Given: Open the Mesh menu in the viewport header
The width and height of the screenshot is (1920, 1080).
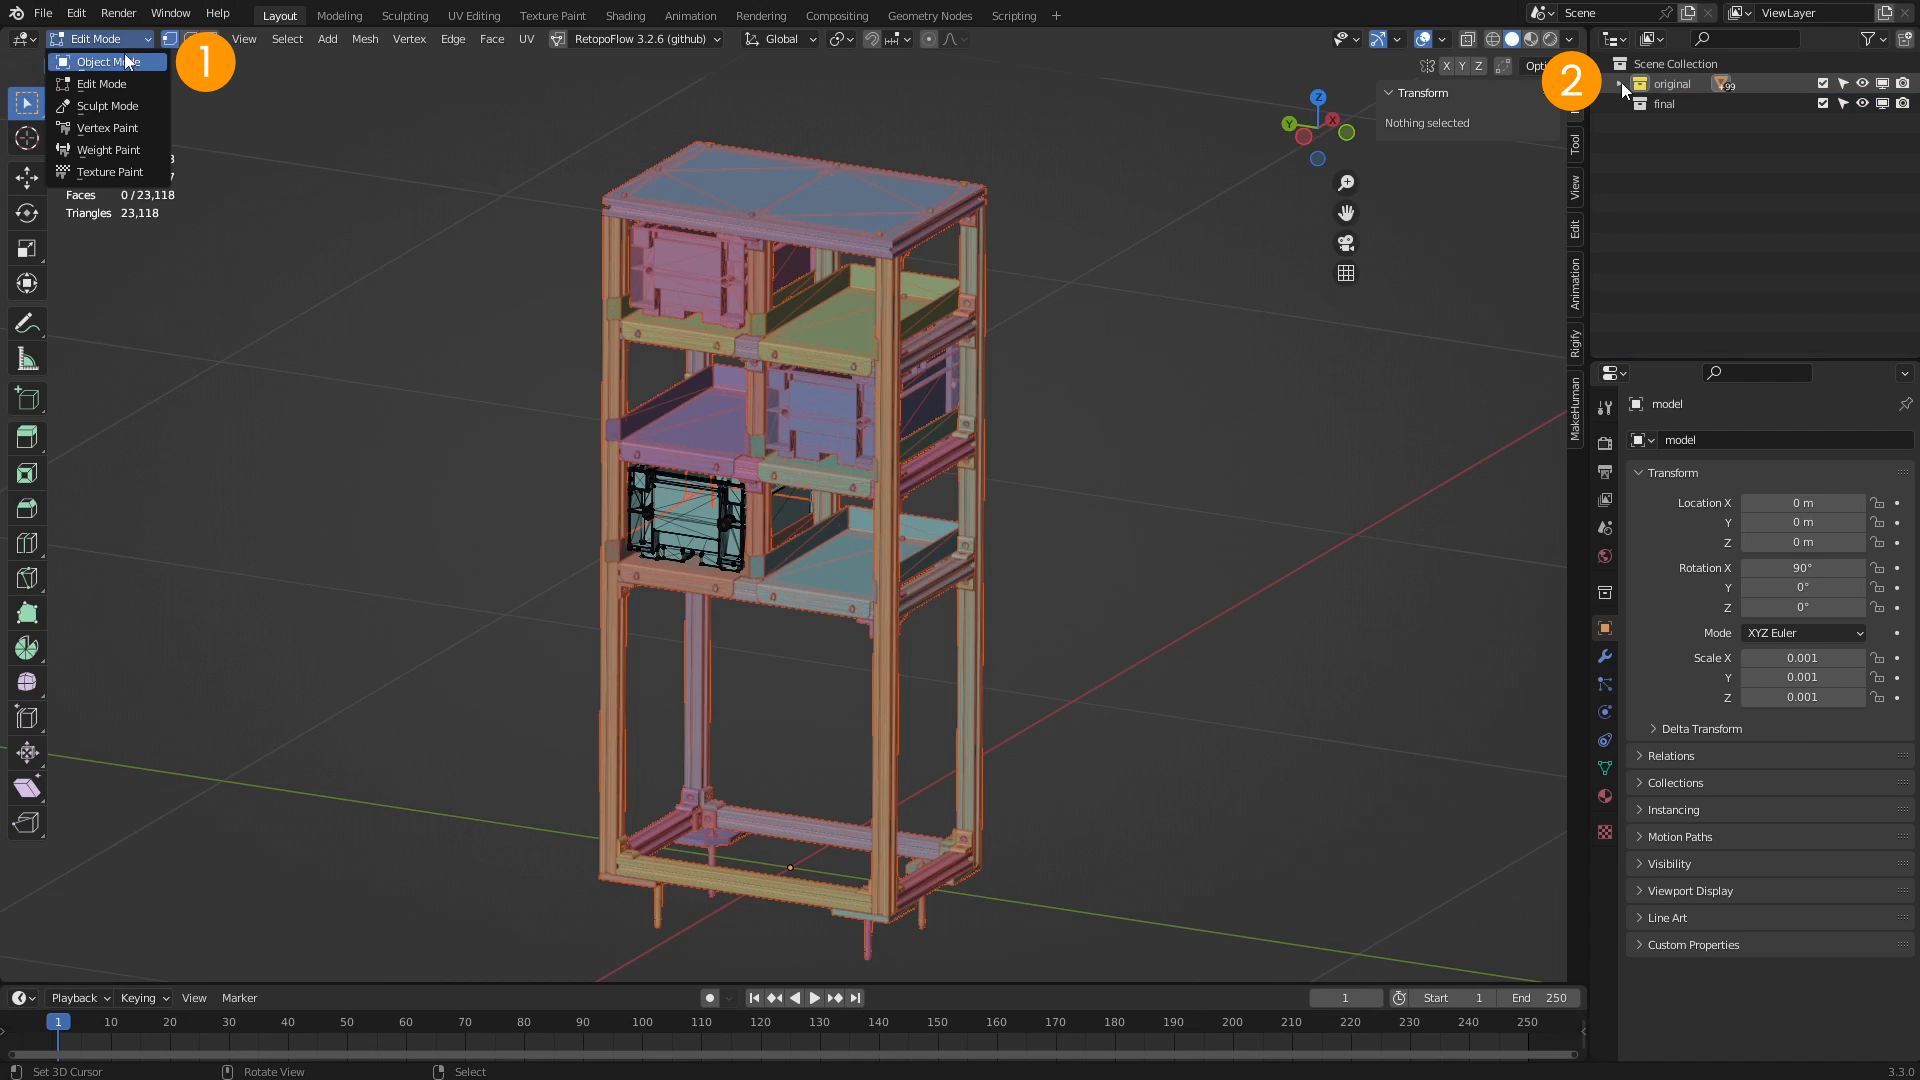Looking at the screenshot, I should click(x=364, y=39).
